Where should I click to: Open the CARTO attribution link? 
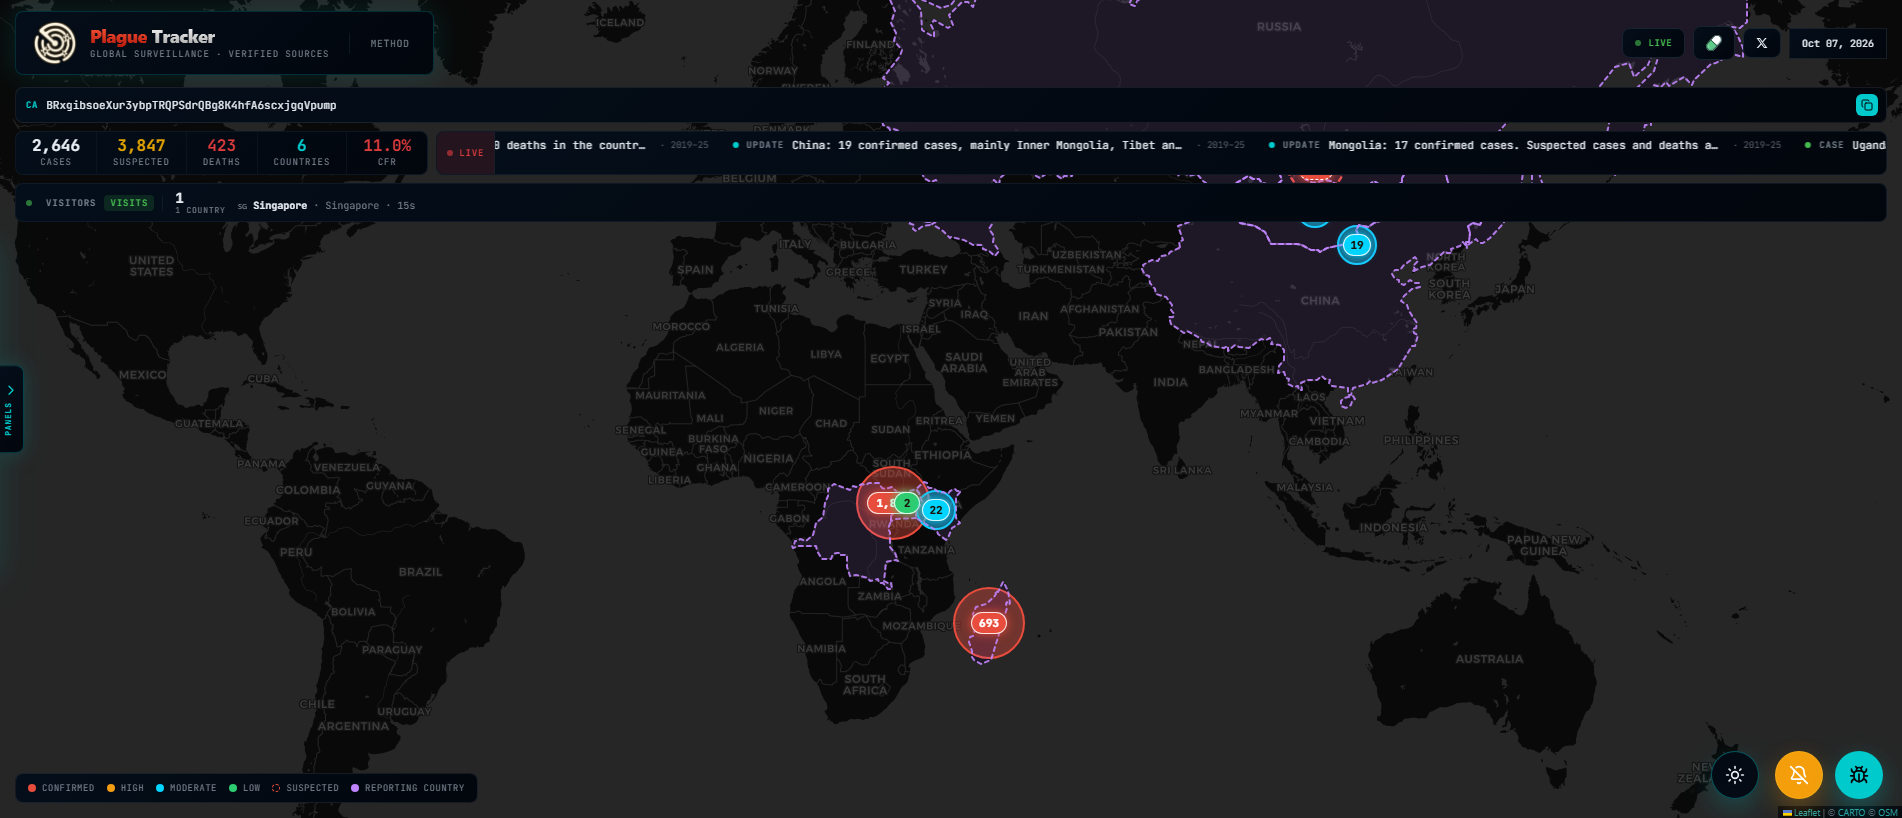point(1851,813)
